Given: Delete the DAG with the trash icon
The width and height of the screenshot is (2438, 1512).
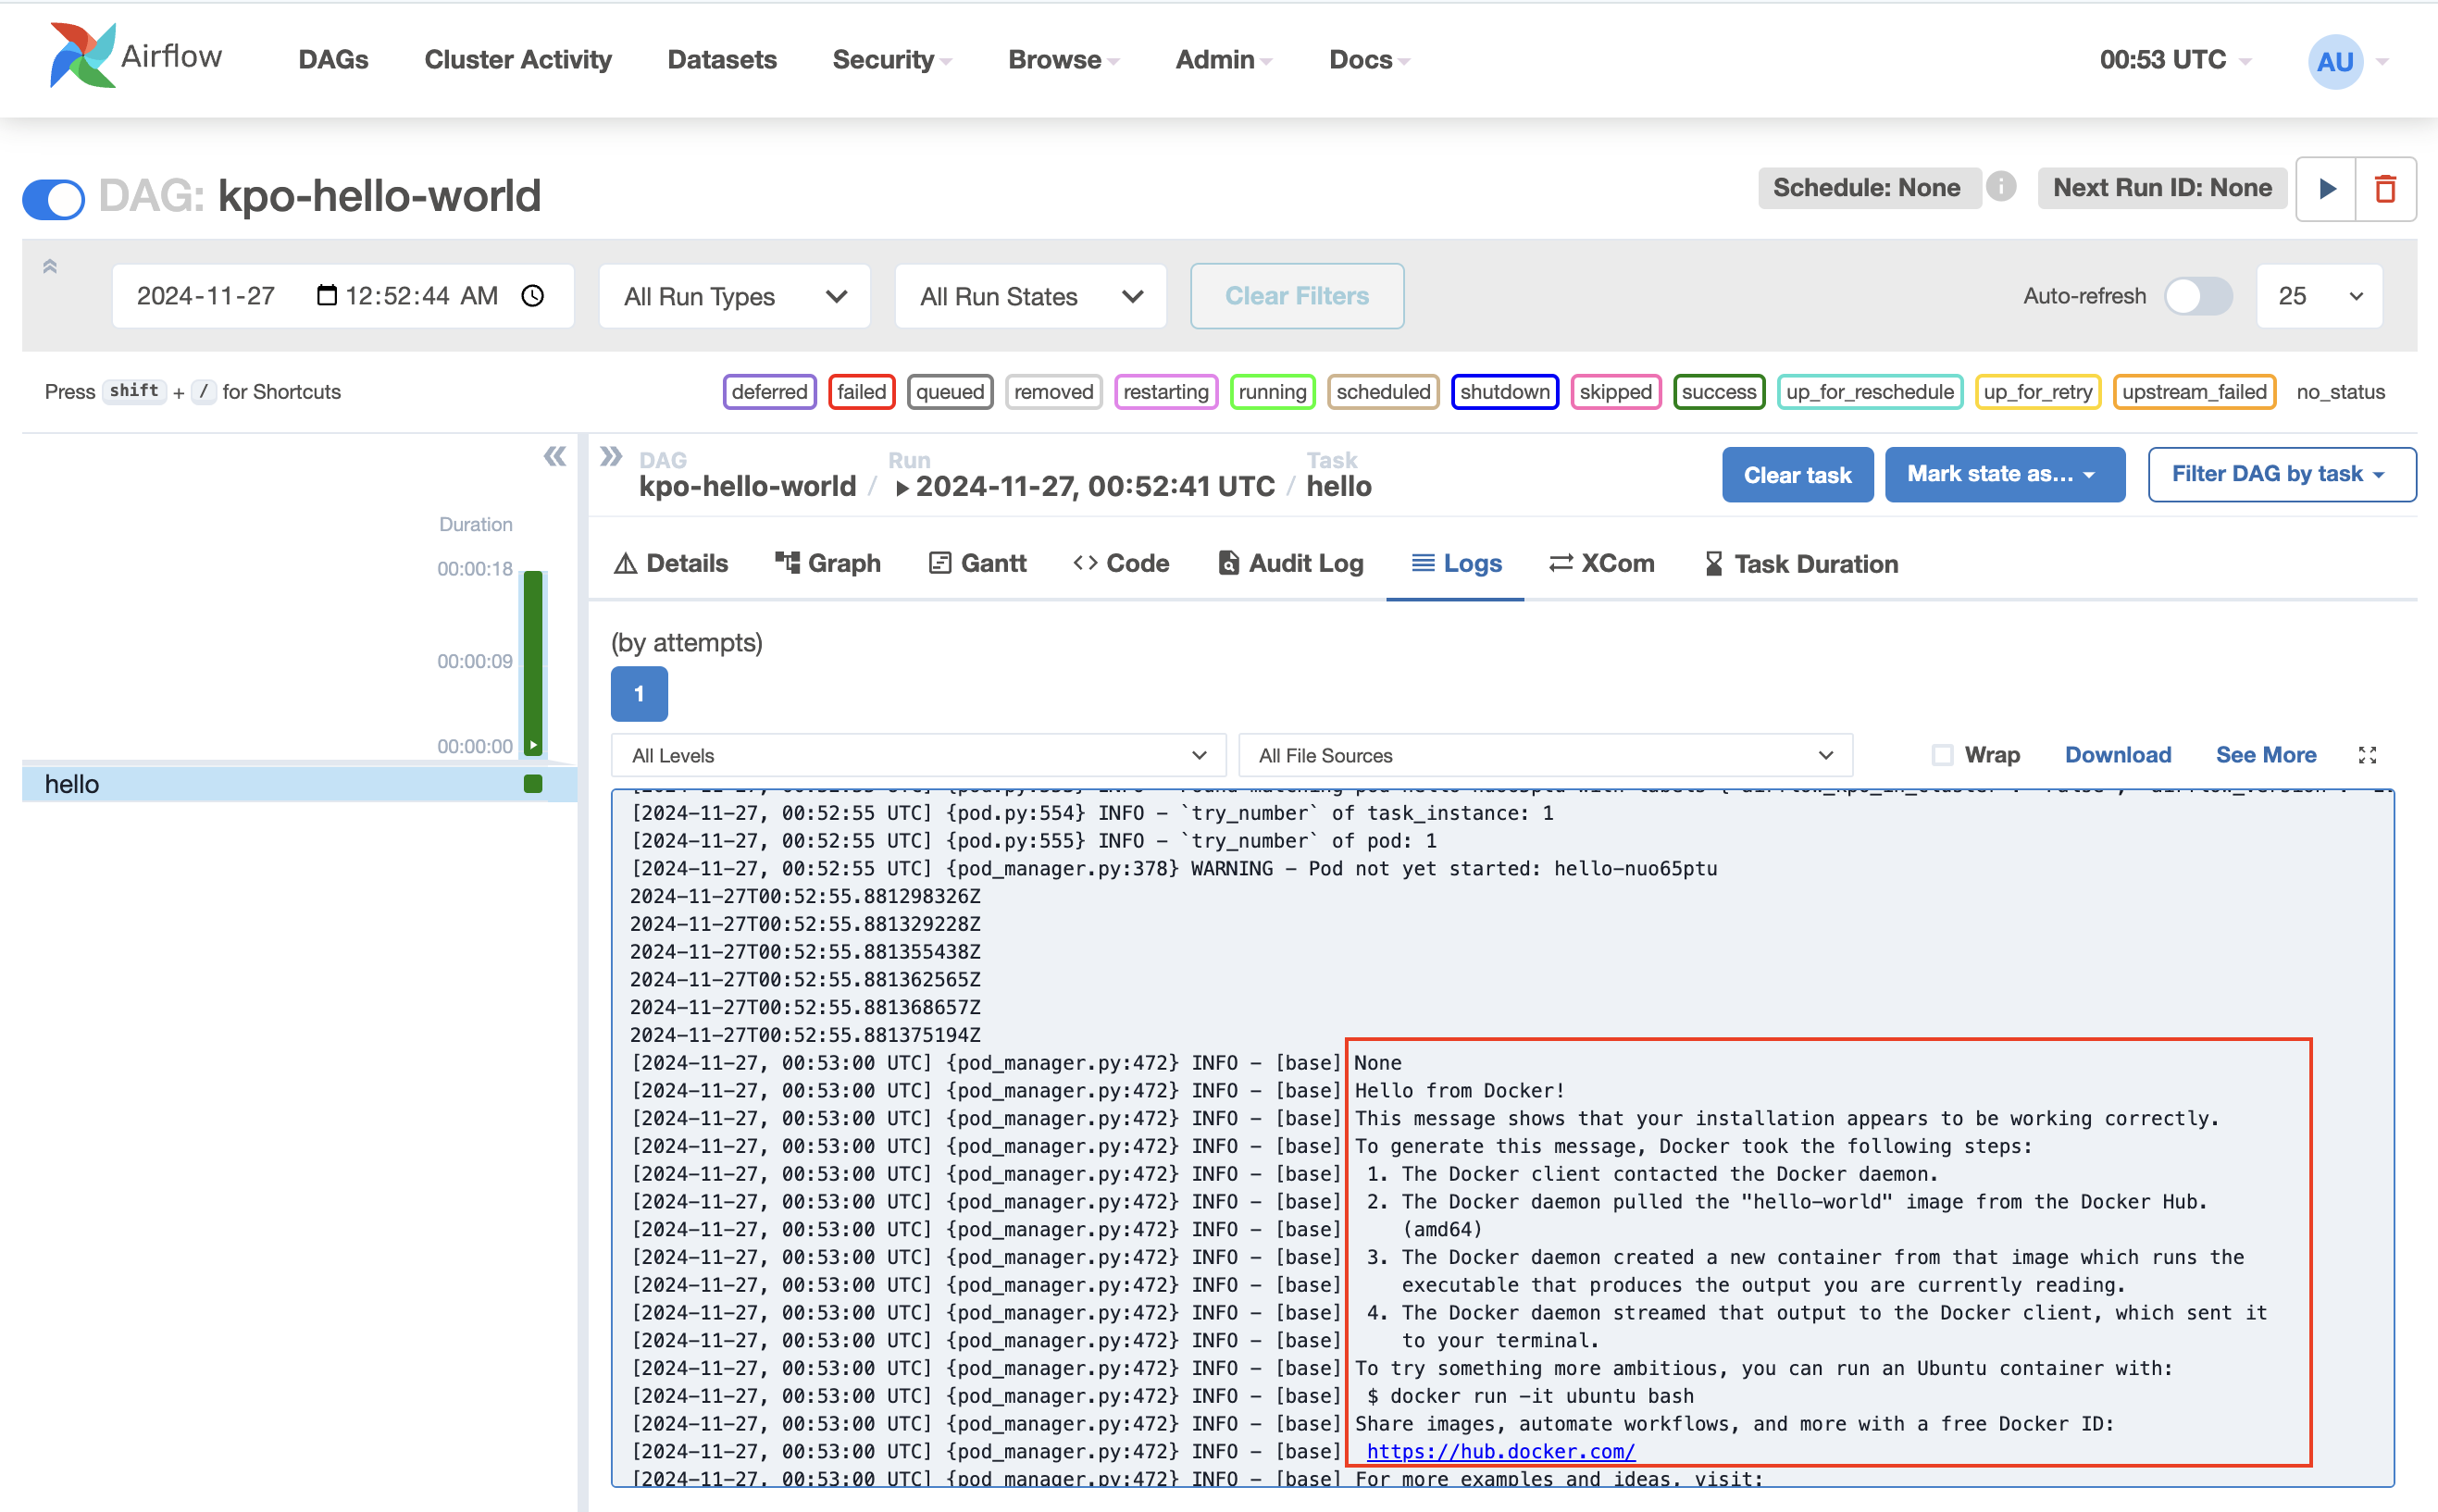Looking at the screenshot, I should pyautogui.click(x=2386, y=189).
